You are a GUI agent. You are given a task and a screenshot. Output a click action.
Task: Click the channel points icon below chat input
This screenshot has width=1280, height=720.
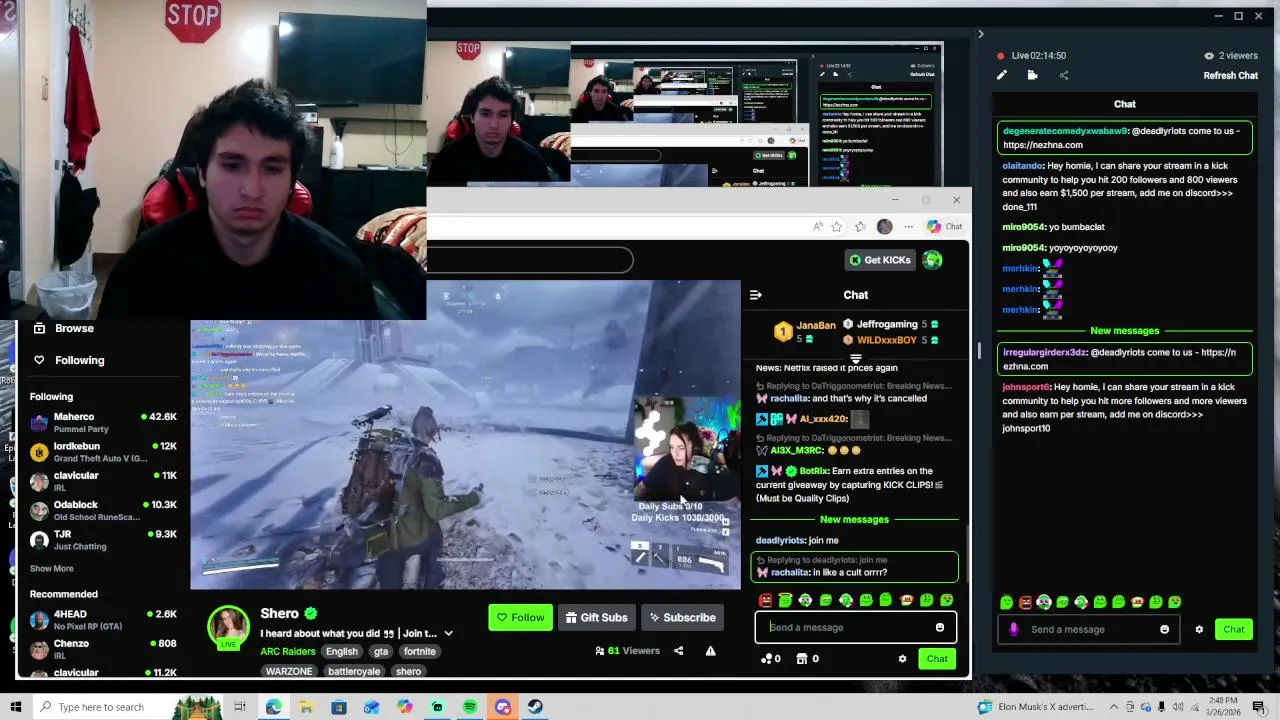pyautogui.click(x=770, y=658)
